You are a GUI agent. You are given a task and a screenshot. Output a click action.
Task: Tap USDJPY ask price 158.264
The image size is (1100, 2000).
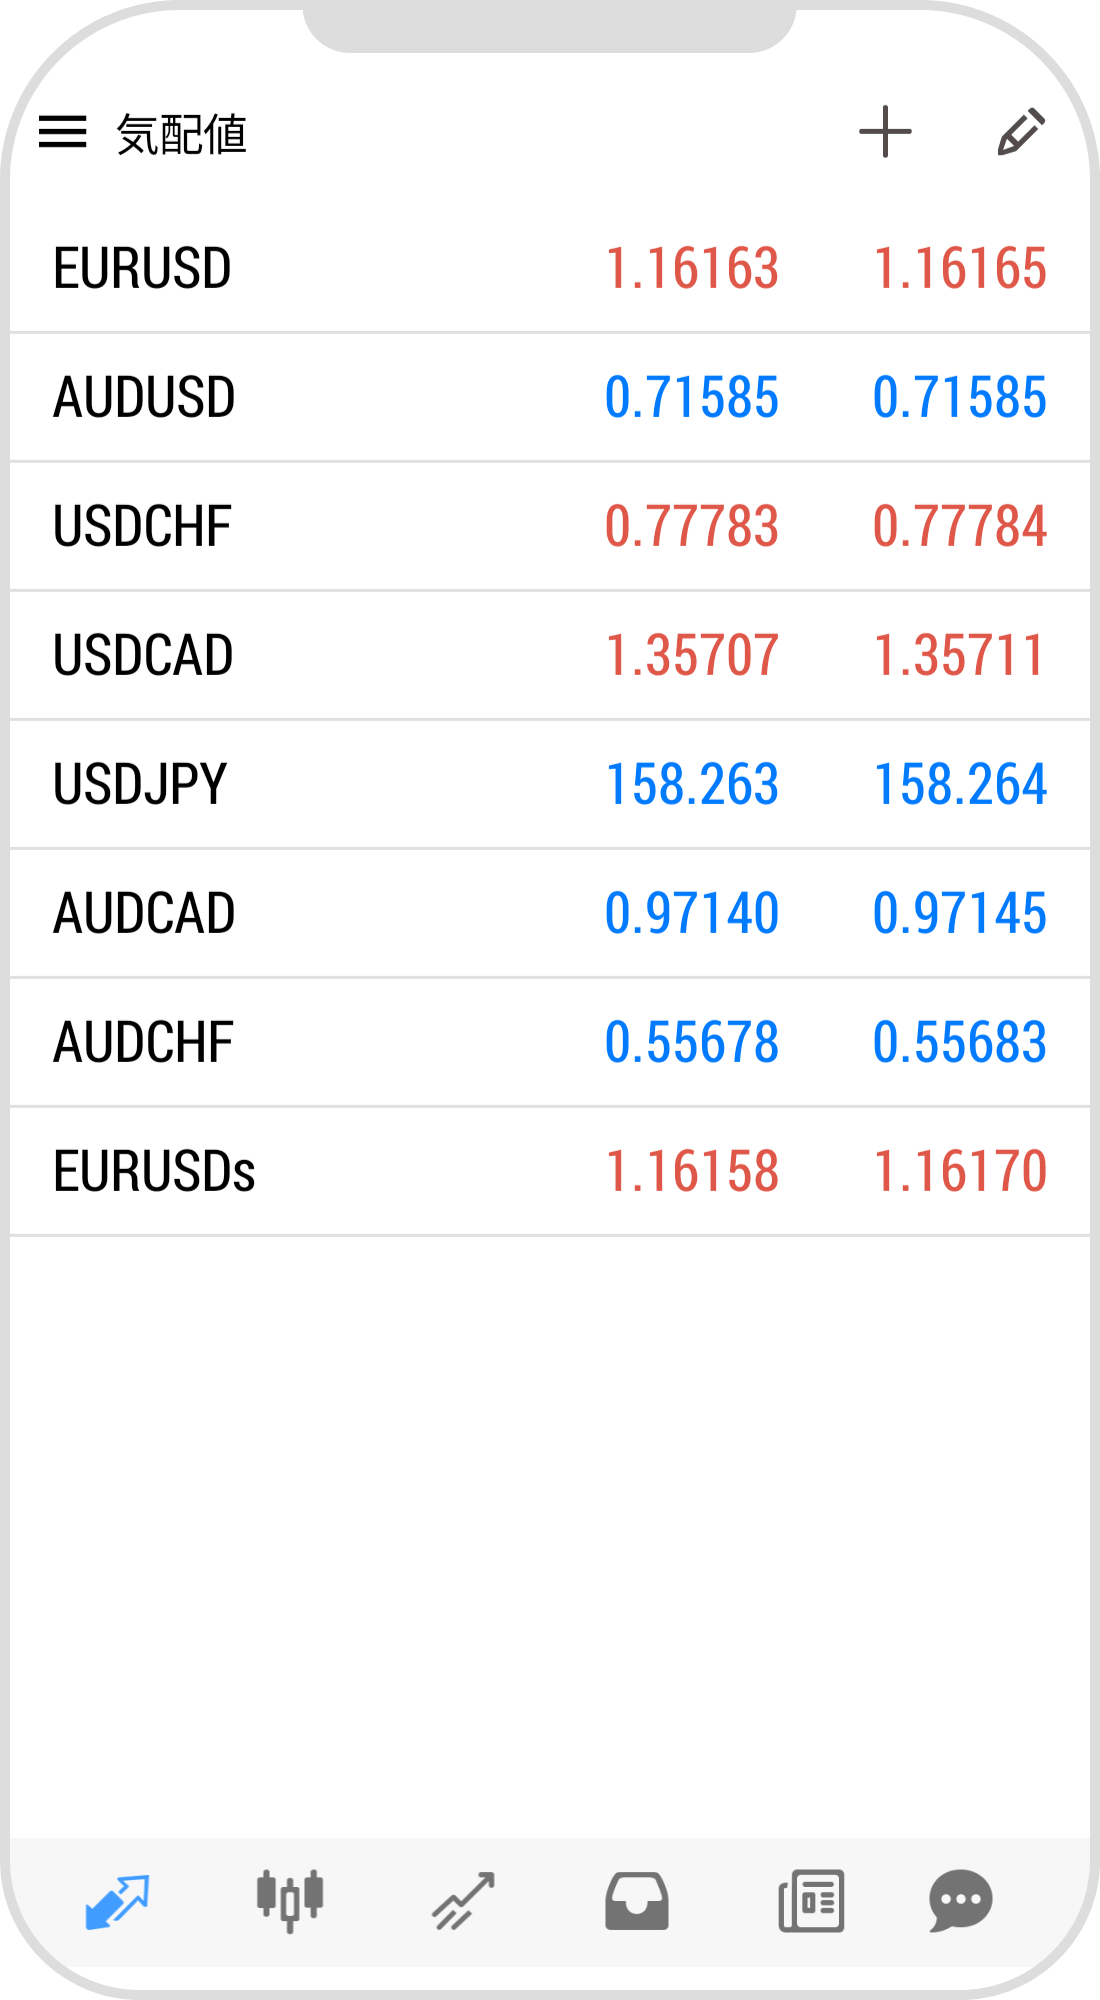pos(960,784)
